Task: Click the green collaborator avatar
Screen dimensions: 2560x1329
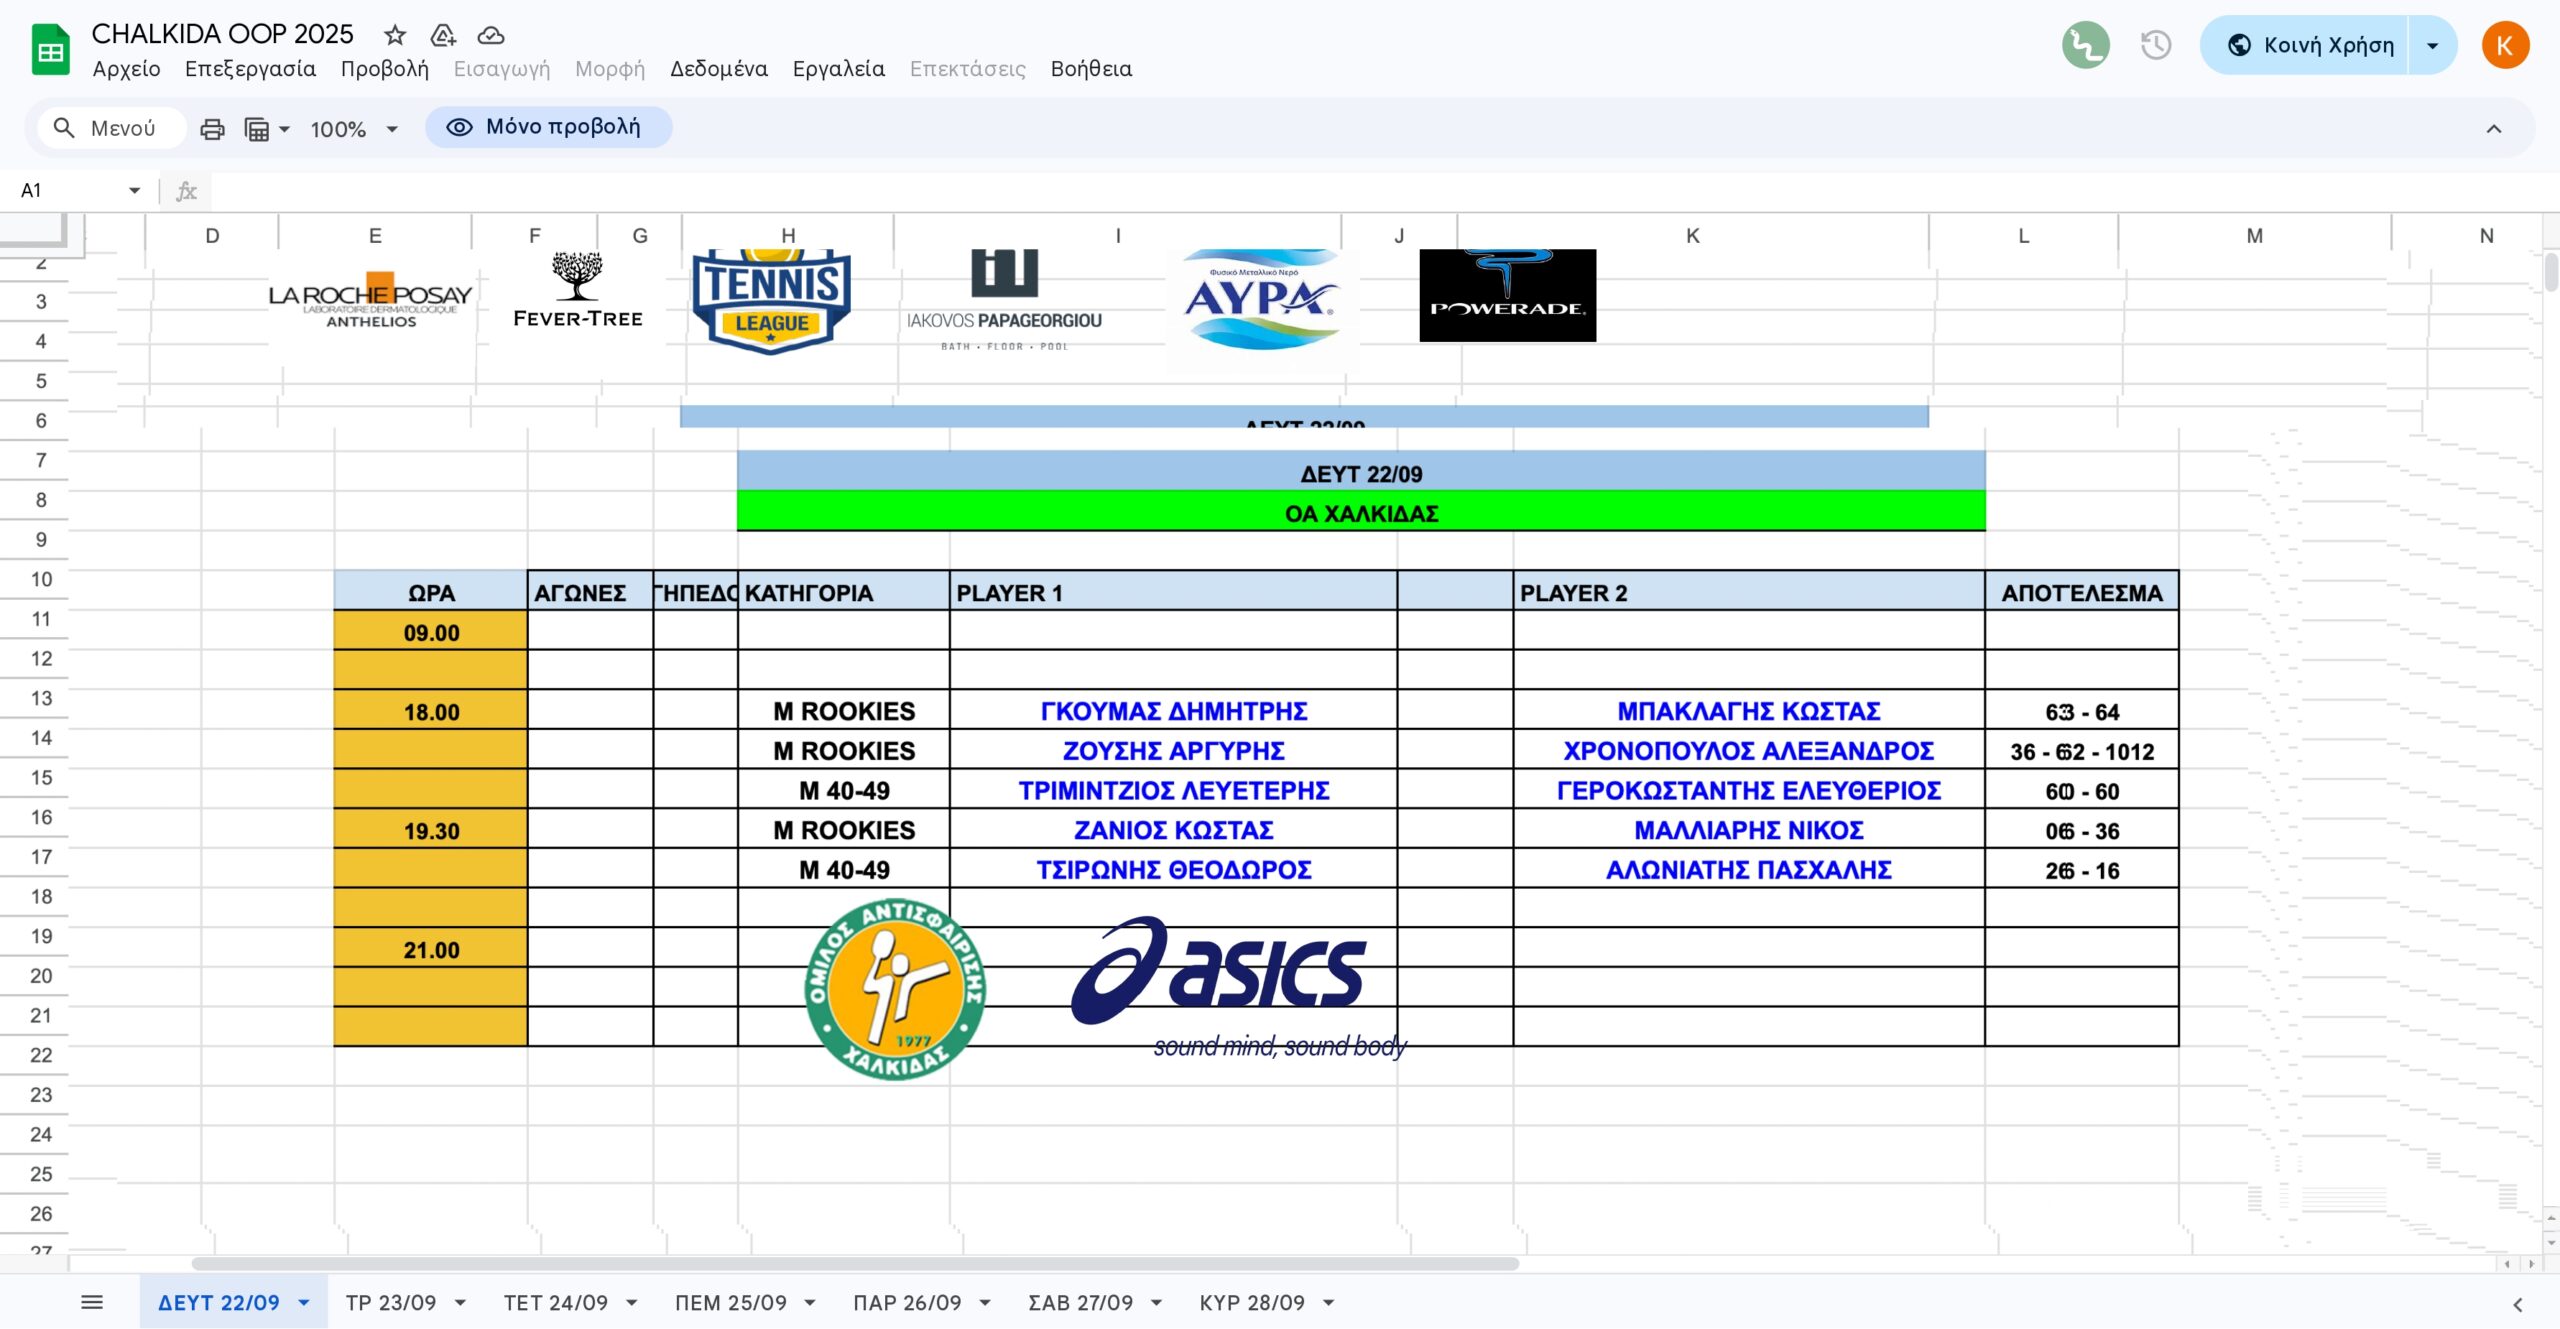Action: [2086, 45]
